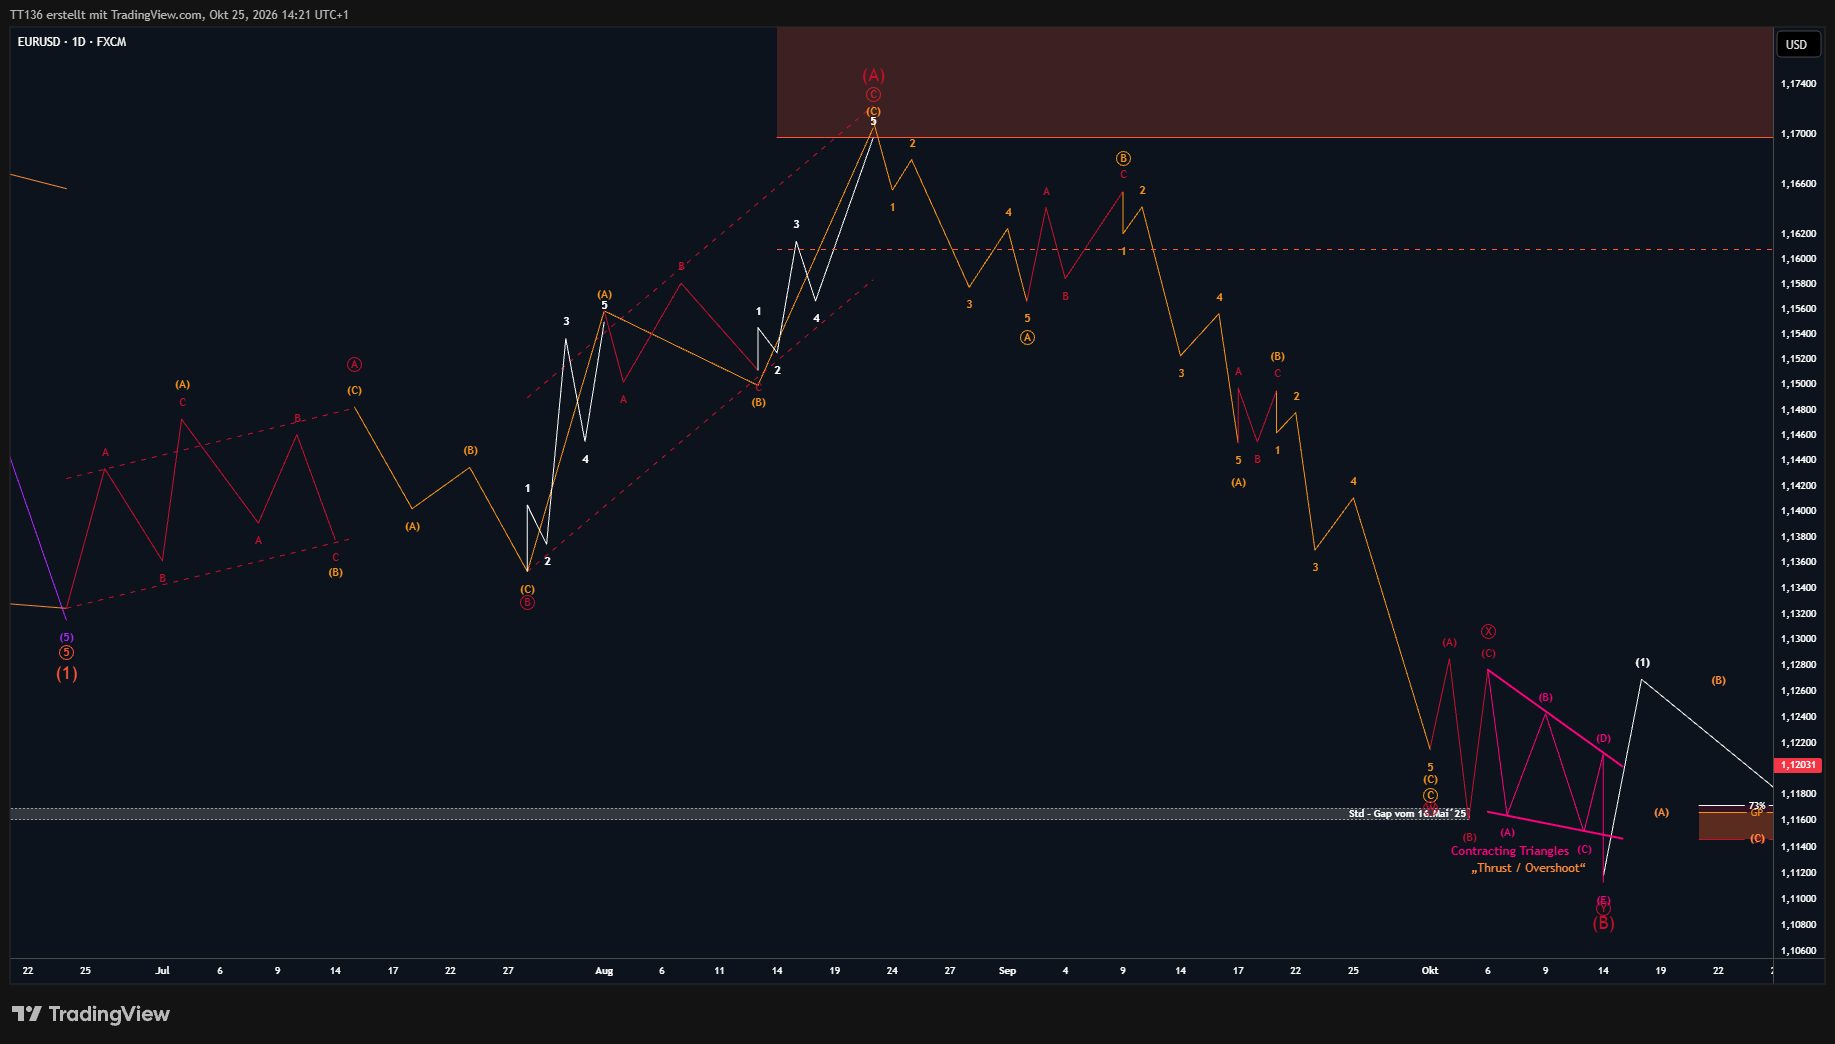Click the white (1) wave label near October peak
Screen dimensions: 1835x1044
[1642, 663]
